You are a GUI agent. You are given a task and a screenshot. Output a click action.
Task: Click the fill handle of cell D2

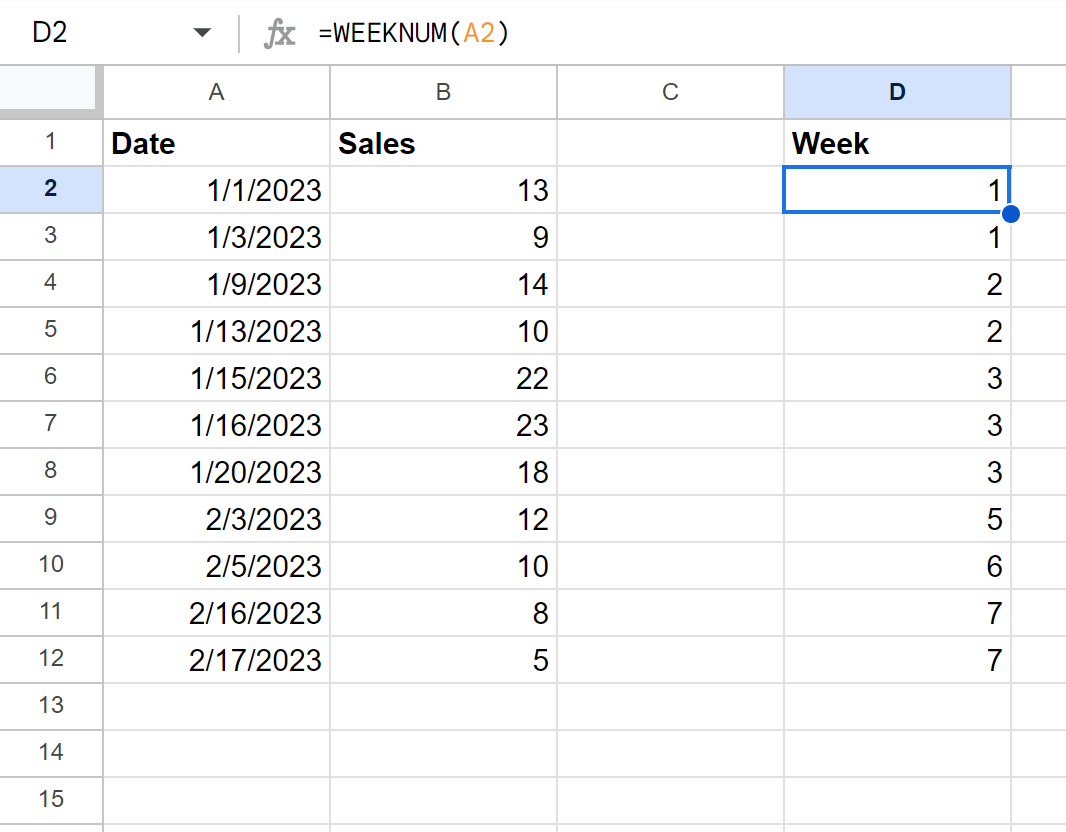pyautogui.click(x=1011, y=213)
